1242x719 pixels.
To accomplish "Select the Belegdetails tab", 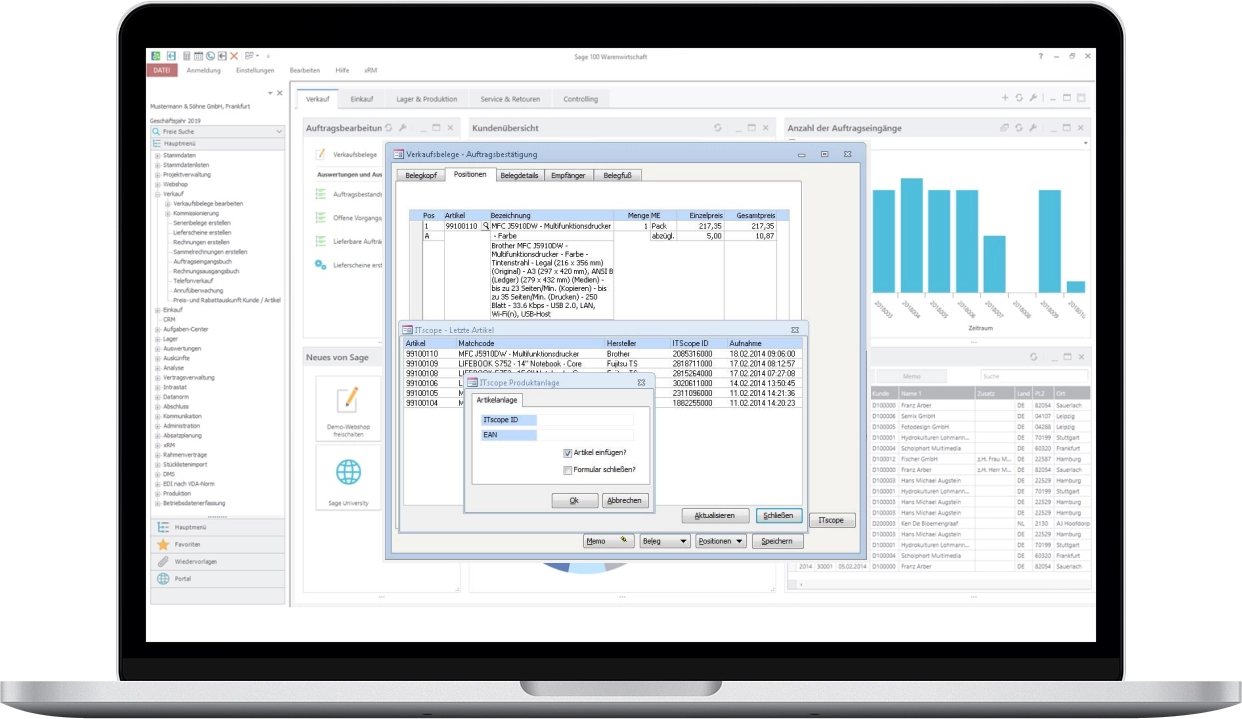I will pyautogui.click(x=520, y=175).
